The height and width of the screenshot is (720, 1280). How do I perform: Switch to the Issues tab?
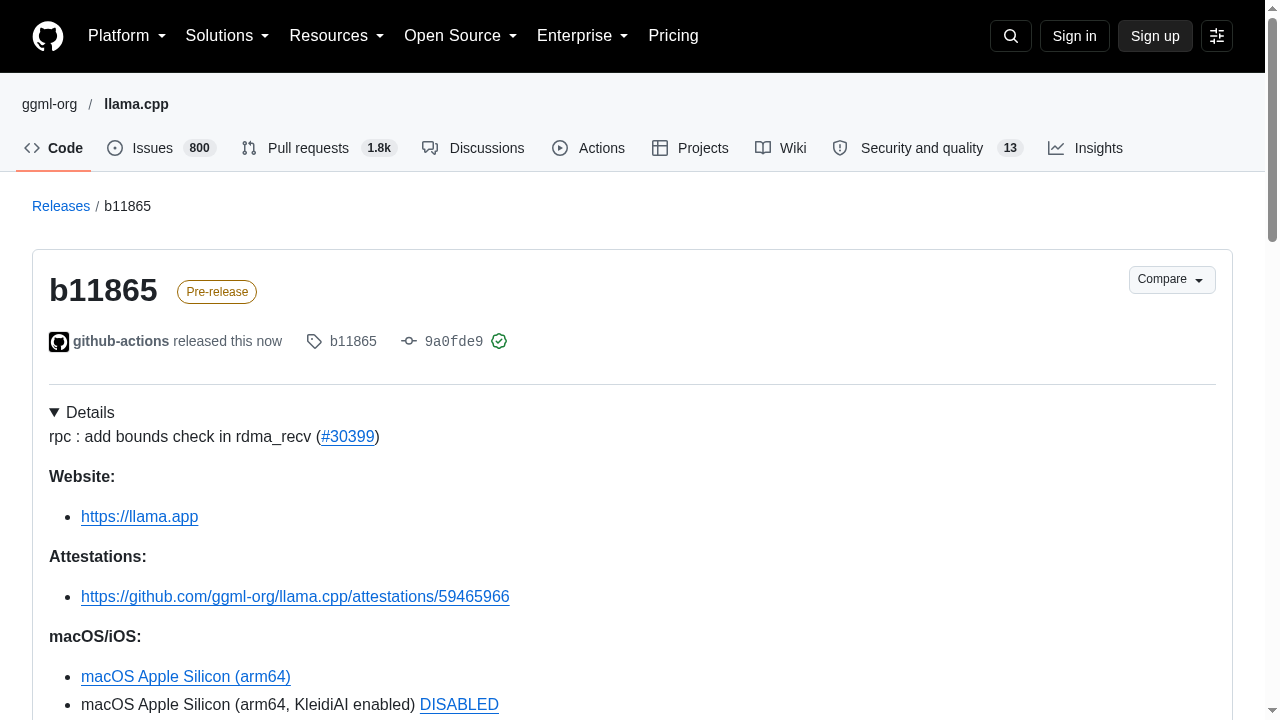tap(161, 148)
